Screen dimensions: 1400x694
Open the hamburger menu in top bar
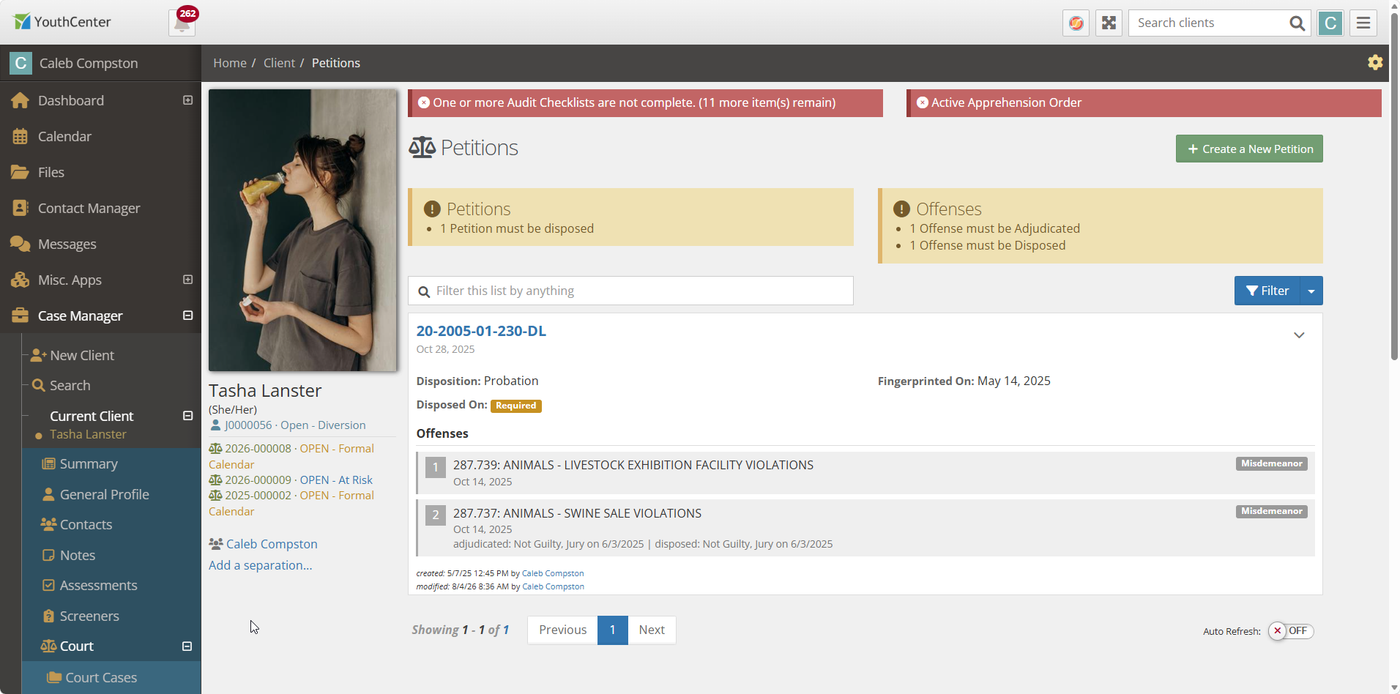(1362, 23)
